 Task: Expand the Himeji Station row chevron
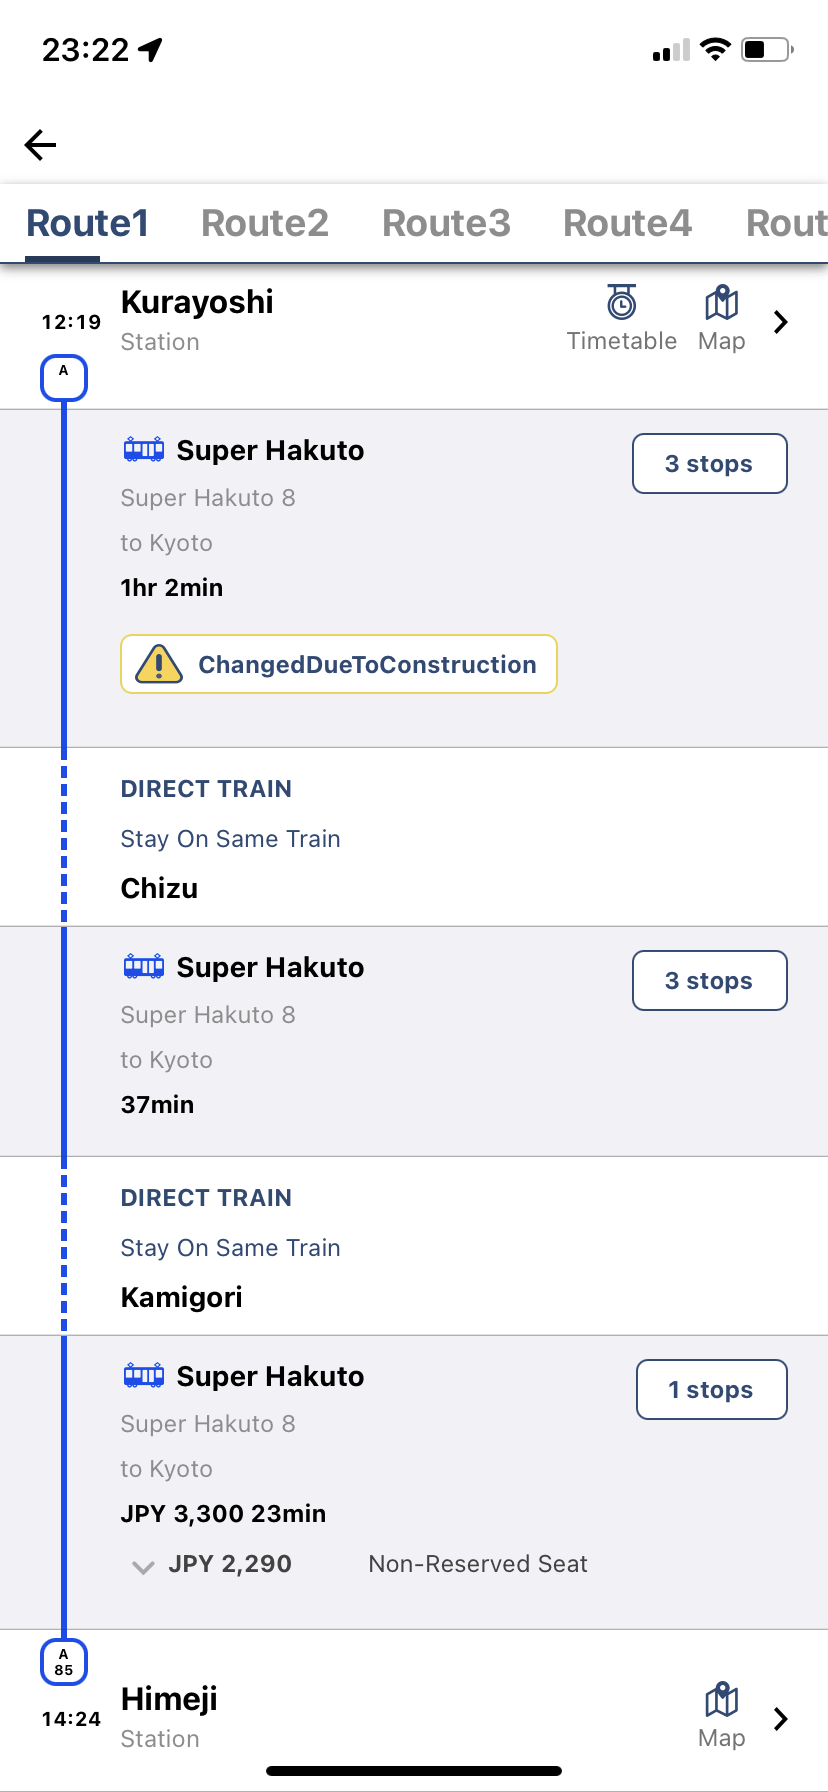(780, 1718)
